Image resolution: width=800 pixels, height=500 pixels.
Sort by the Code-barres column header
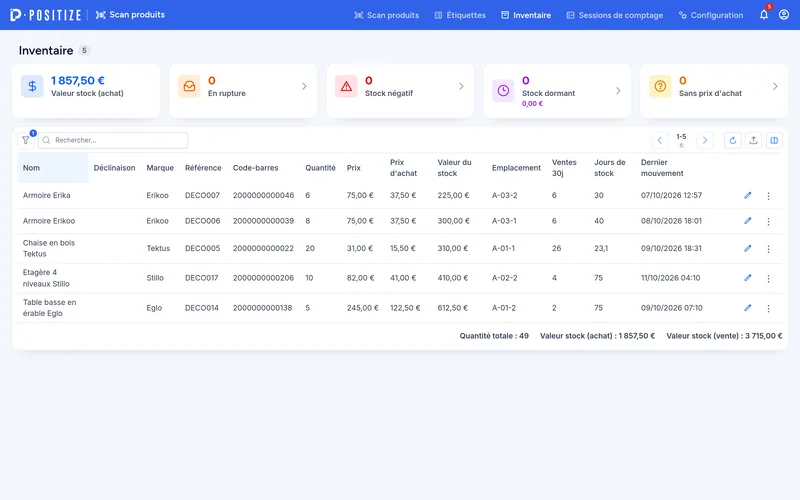click(256, 168)
